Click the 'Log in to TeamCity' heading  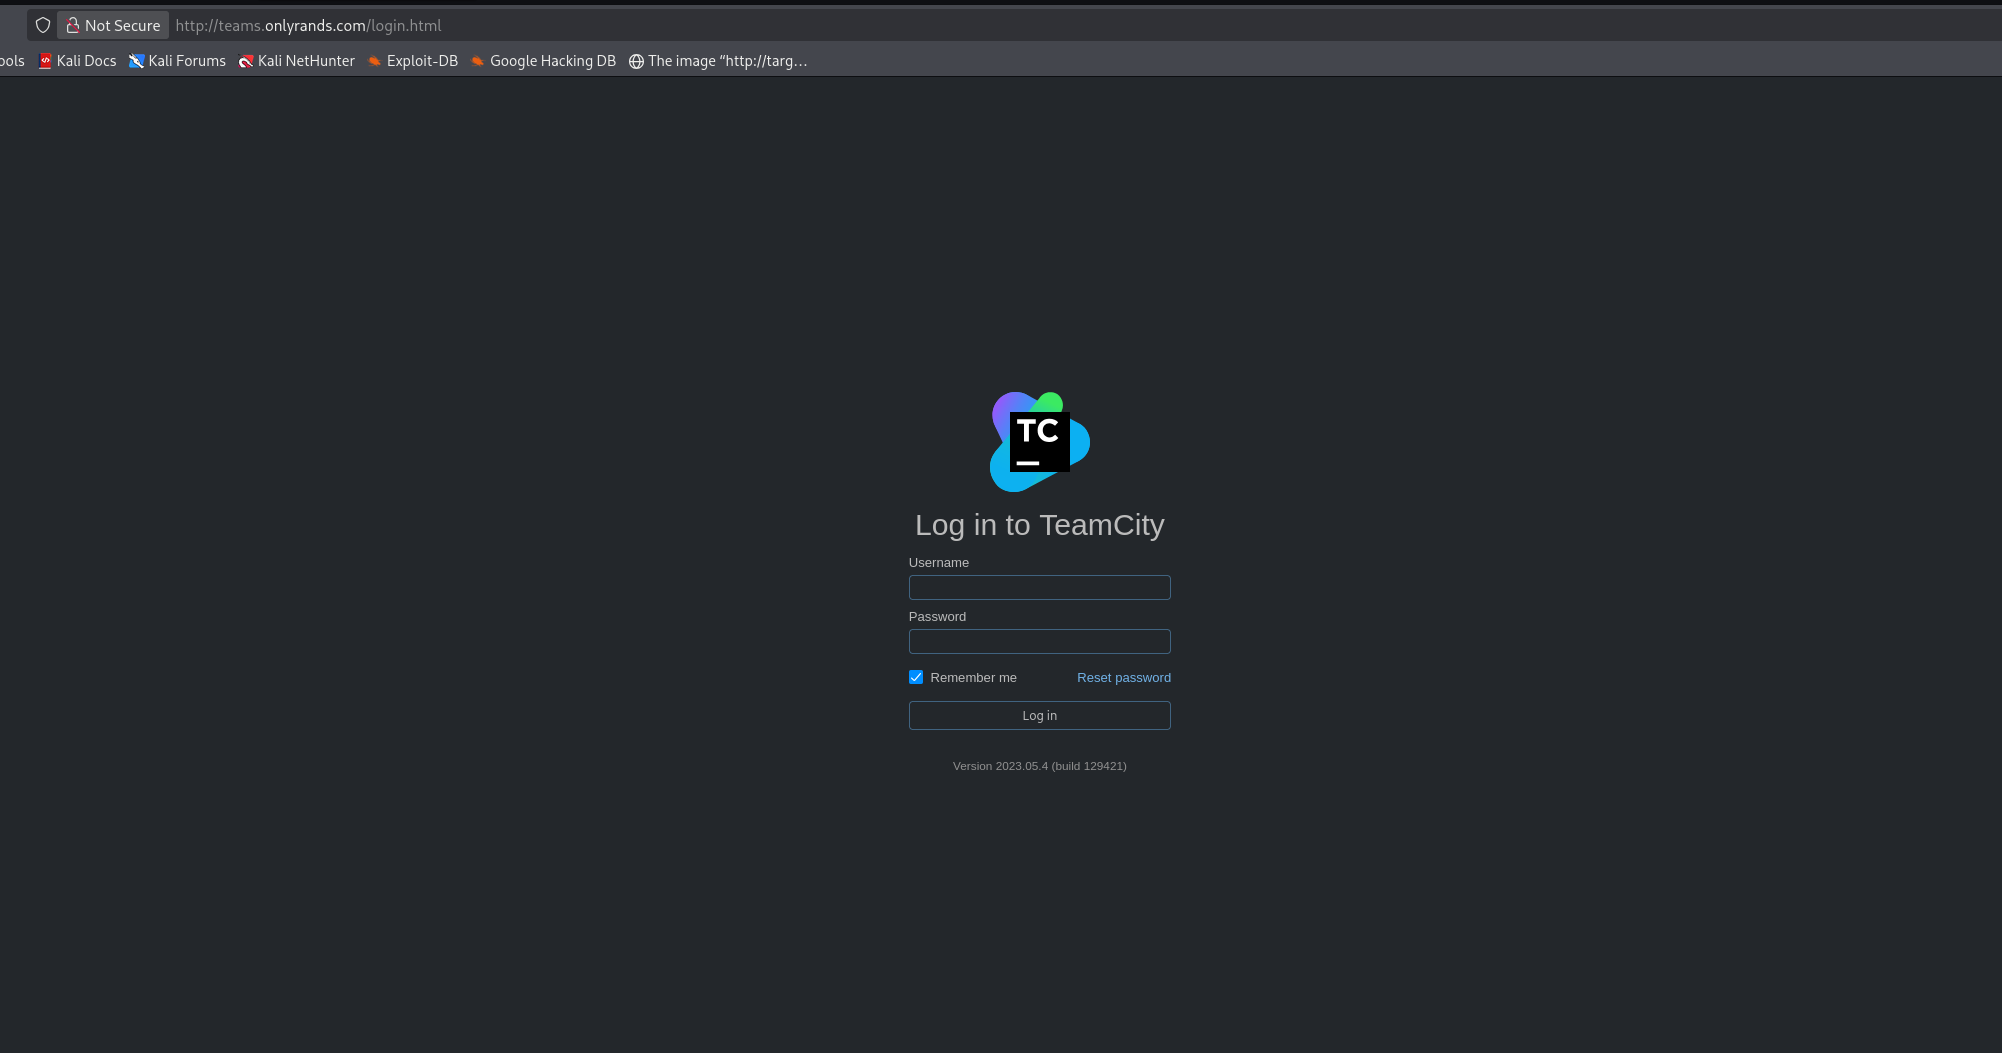1040,525
